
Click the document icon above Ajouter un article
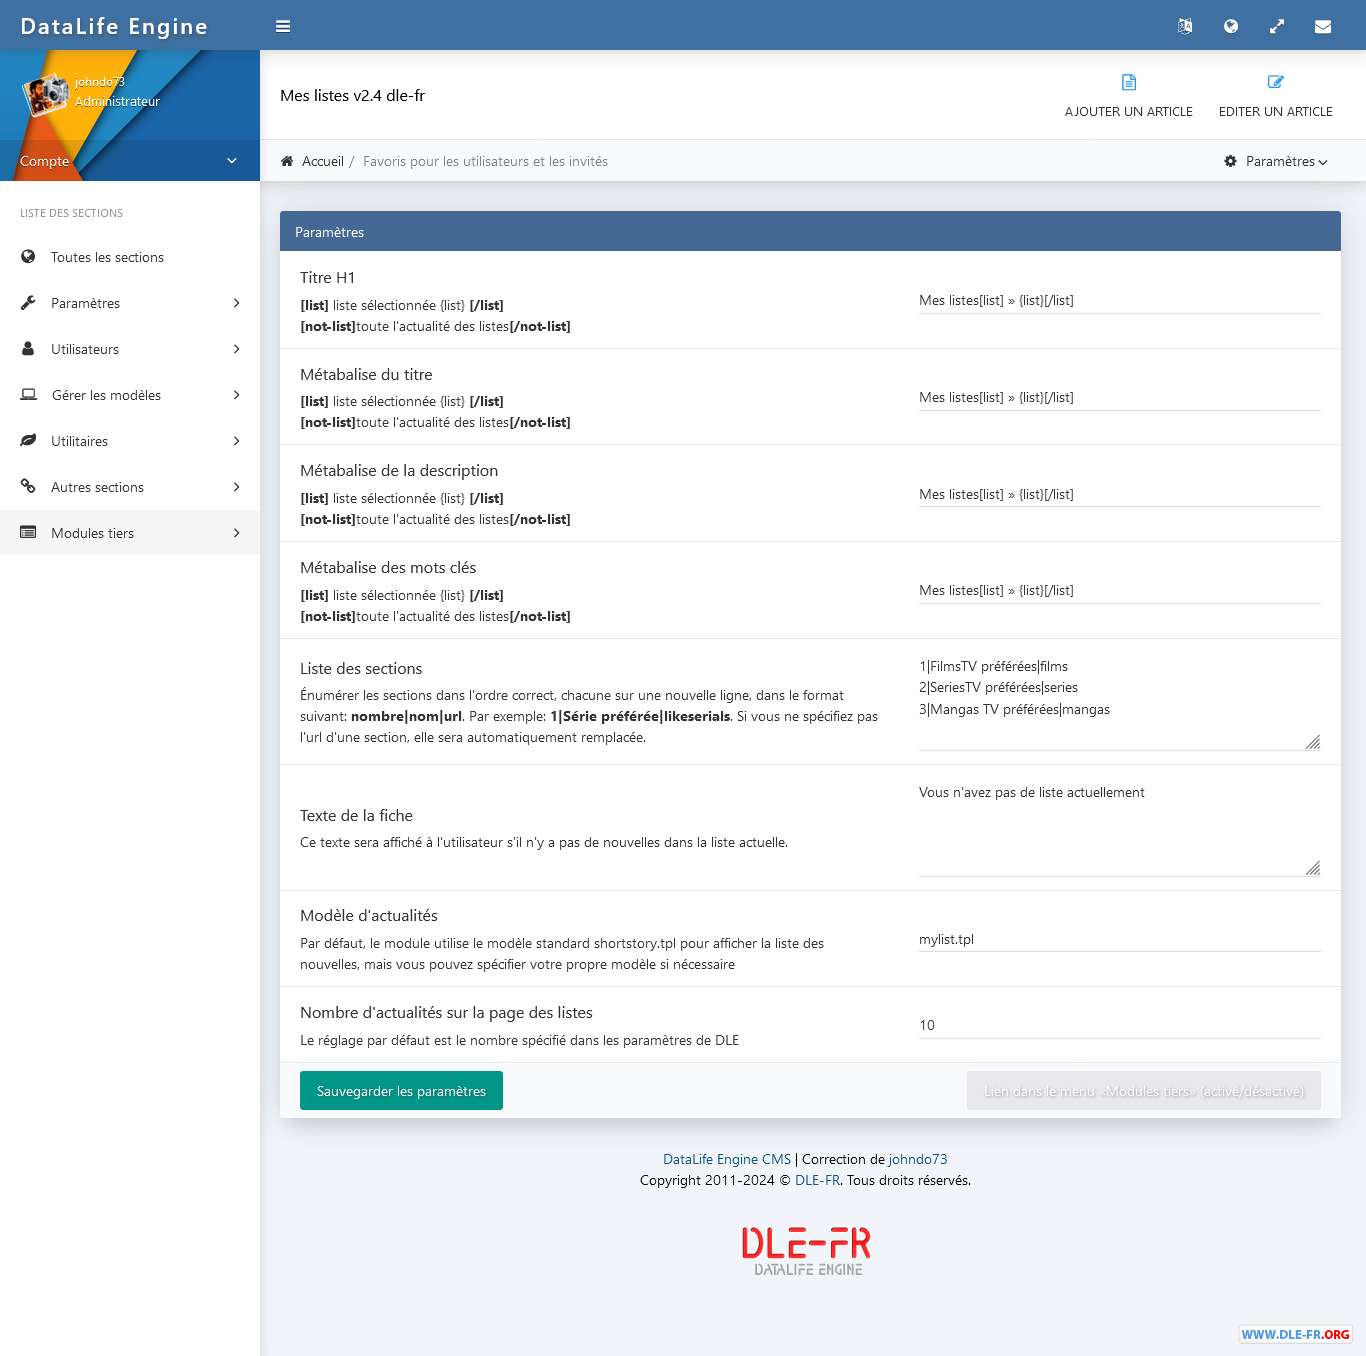pyautogui.click(x=1129, y=82)
